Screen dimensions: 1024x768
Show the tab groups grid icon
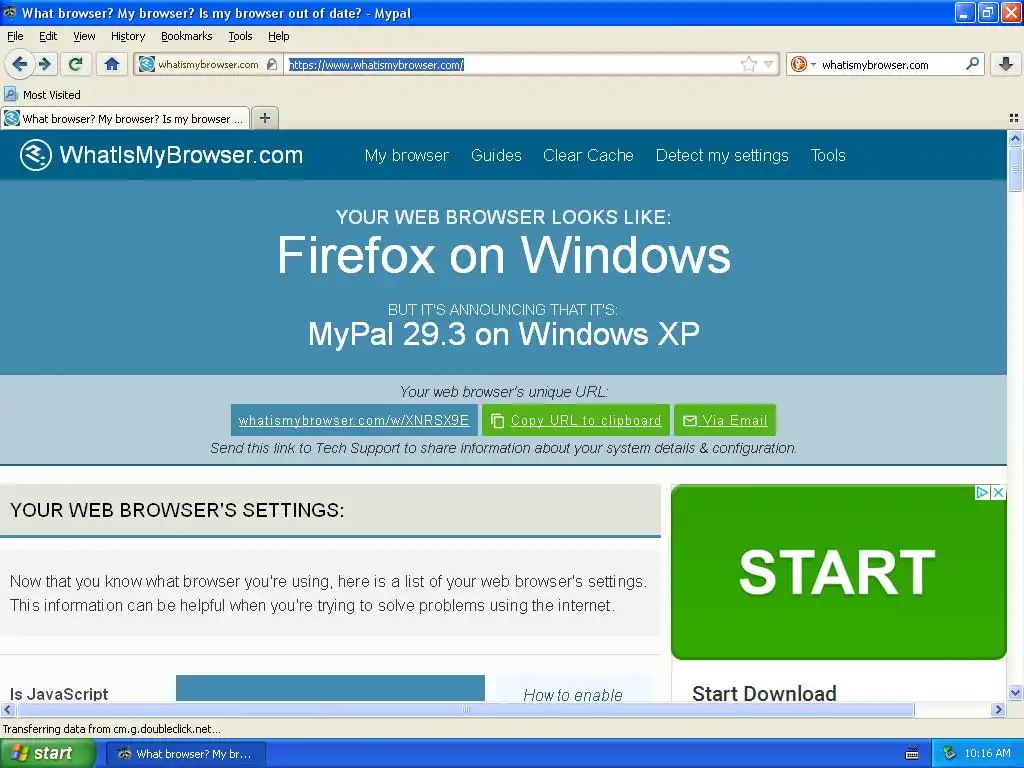[1014, 118]
